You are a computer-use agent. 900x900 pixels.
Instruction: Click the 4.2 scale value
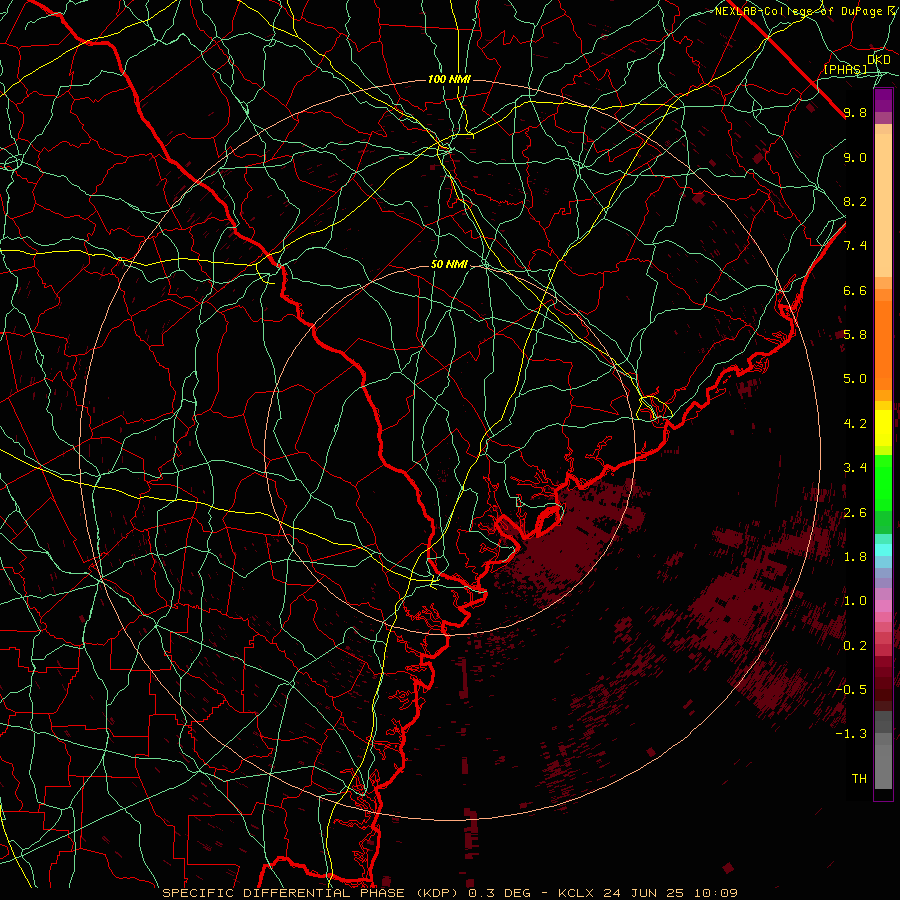pyautogui.click(x=855, y=424)
